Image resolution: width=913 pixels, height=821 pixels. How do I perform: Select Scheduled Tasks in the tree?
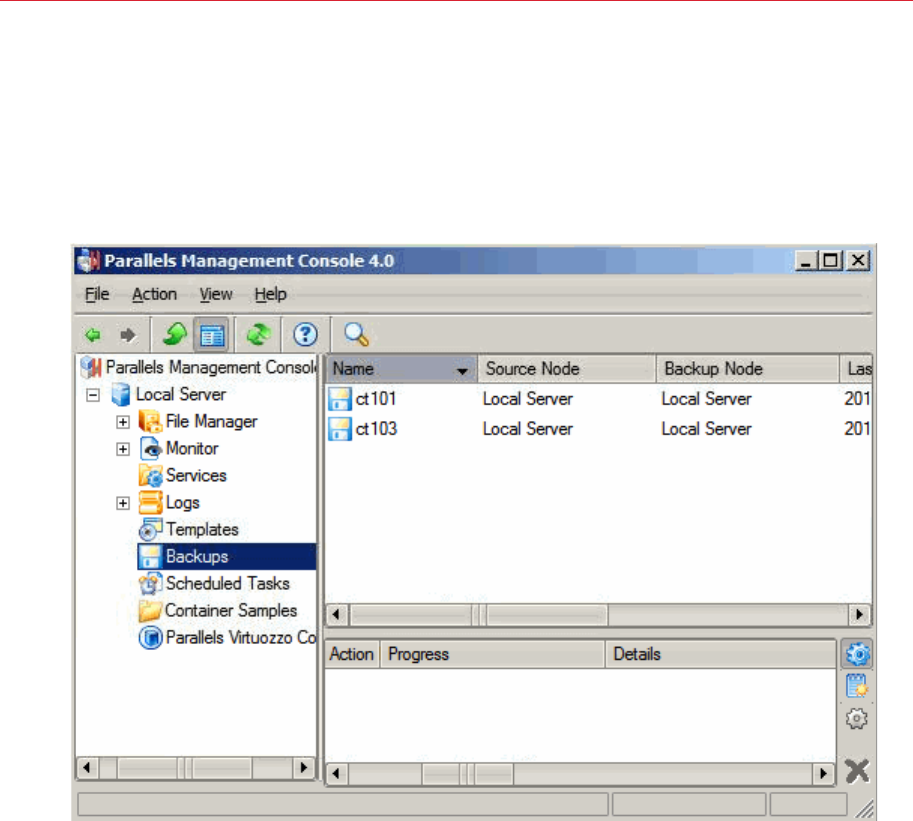[228, 583]
